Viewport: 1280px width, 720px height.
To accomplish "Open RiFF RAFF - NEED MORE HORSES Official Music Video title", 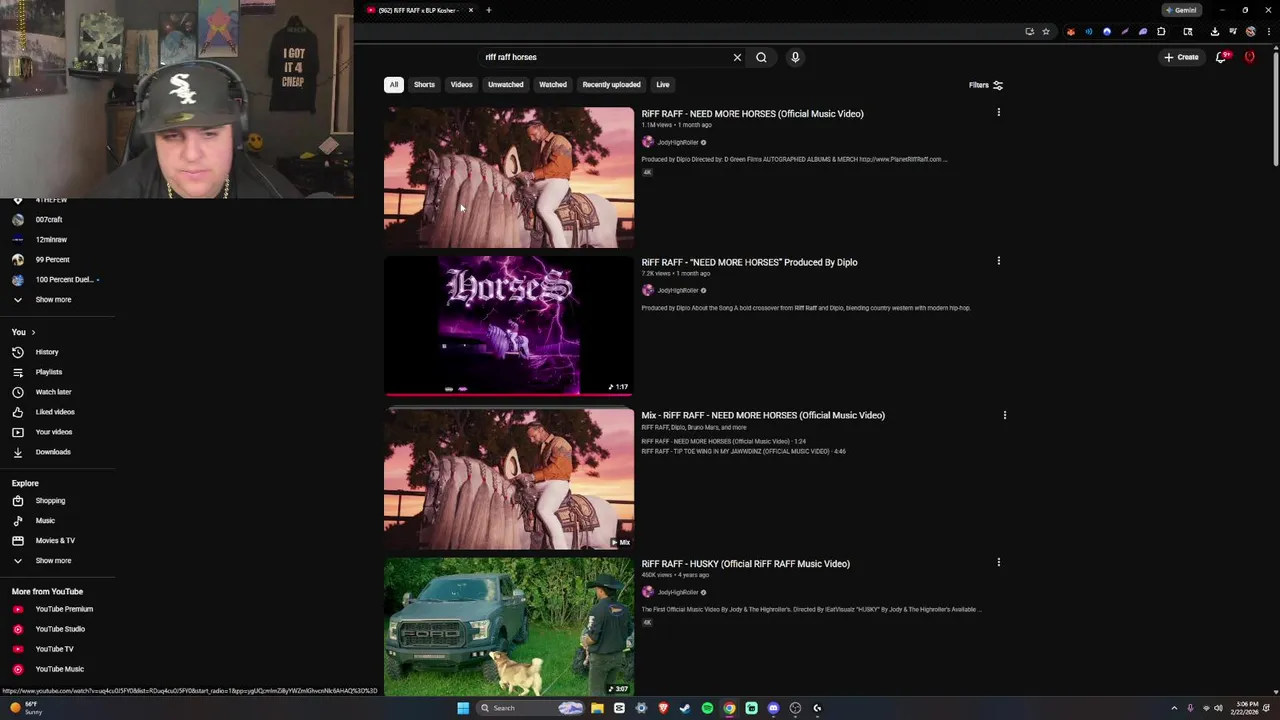I will click(x=752, y=114).
